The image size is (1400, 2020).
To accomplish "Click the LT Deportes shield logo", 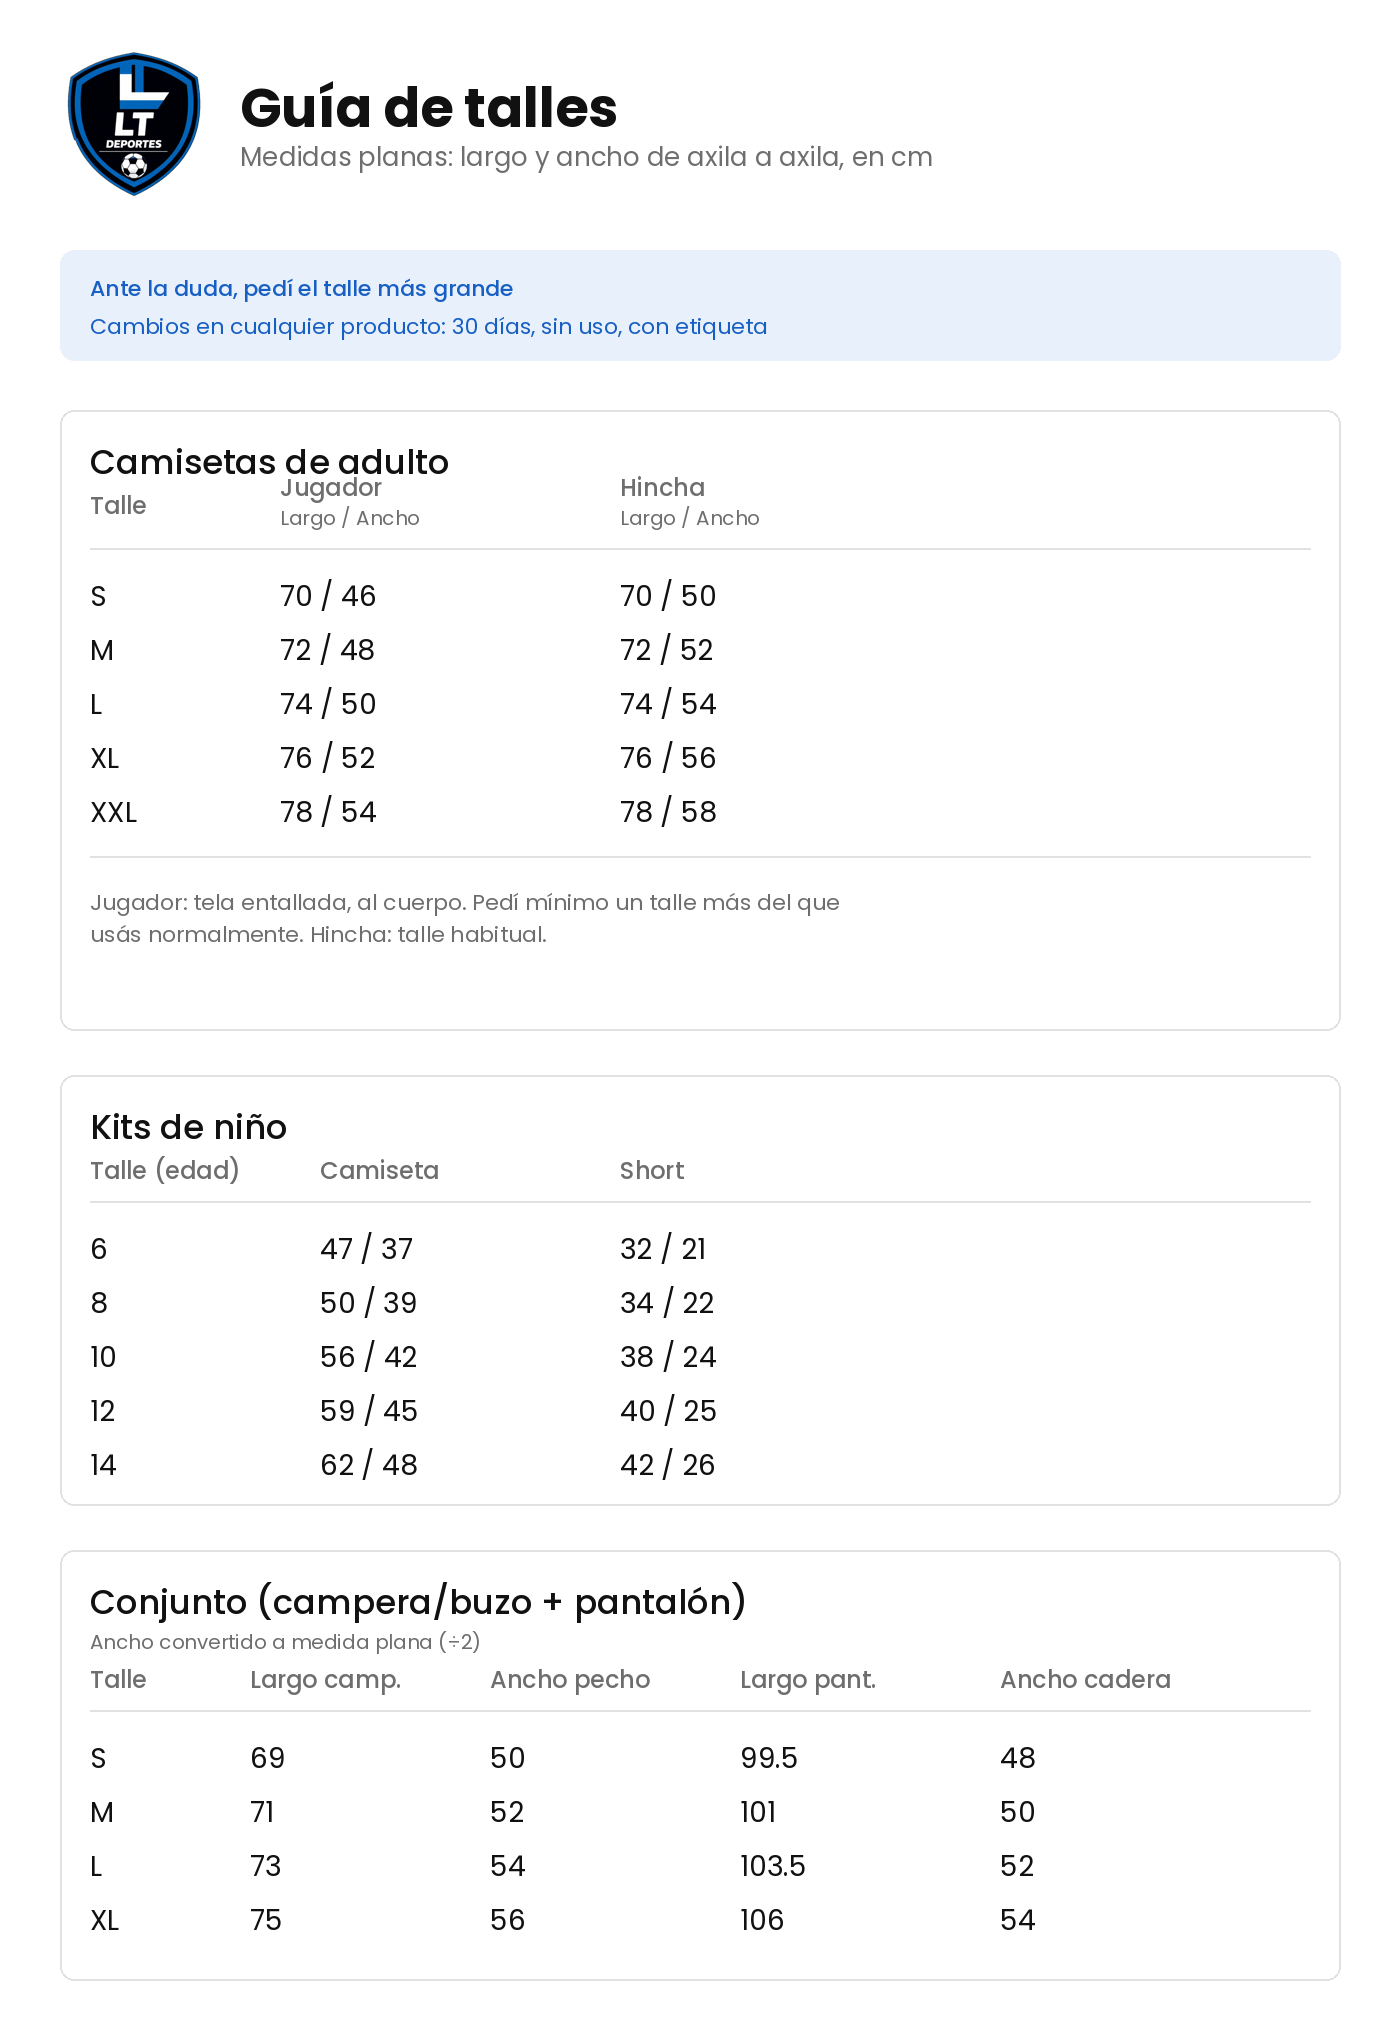I will [134, 124].
